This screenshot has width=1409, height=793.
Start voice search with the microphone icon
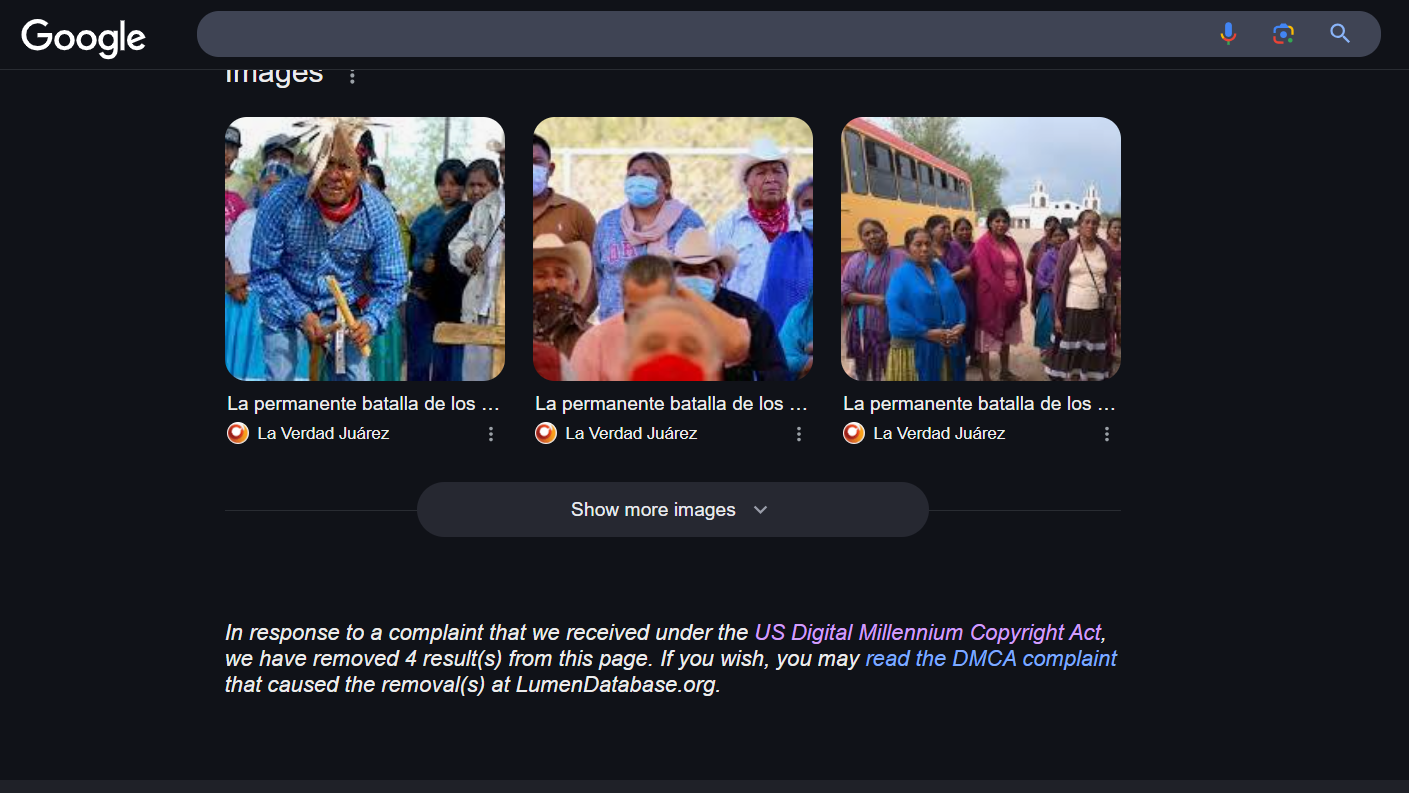1228,34
